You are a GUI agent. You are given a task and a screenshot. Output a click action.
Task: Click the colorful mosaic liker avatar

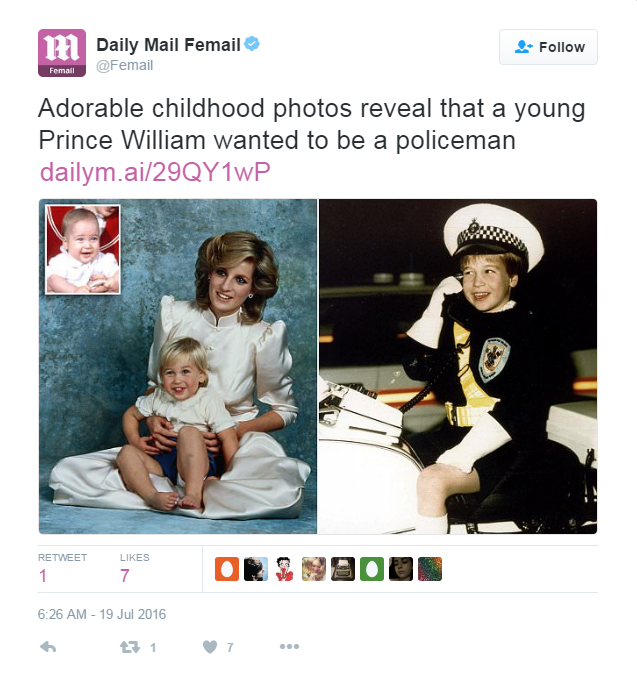(x=430, y=569)
